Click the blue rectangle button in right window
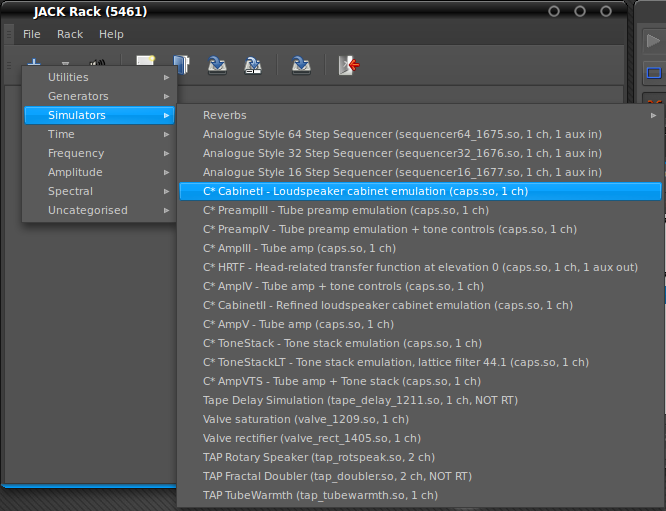 click(x=654, y=73)
